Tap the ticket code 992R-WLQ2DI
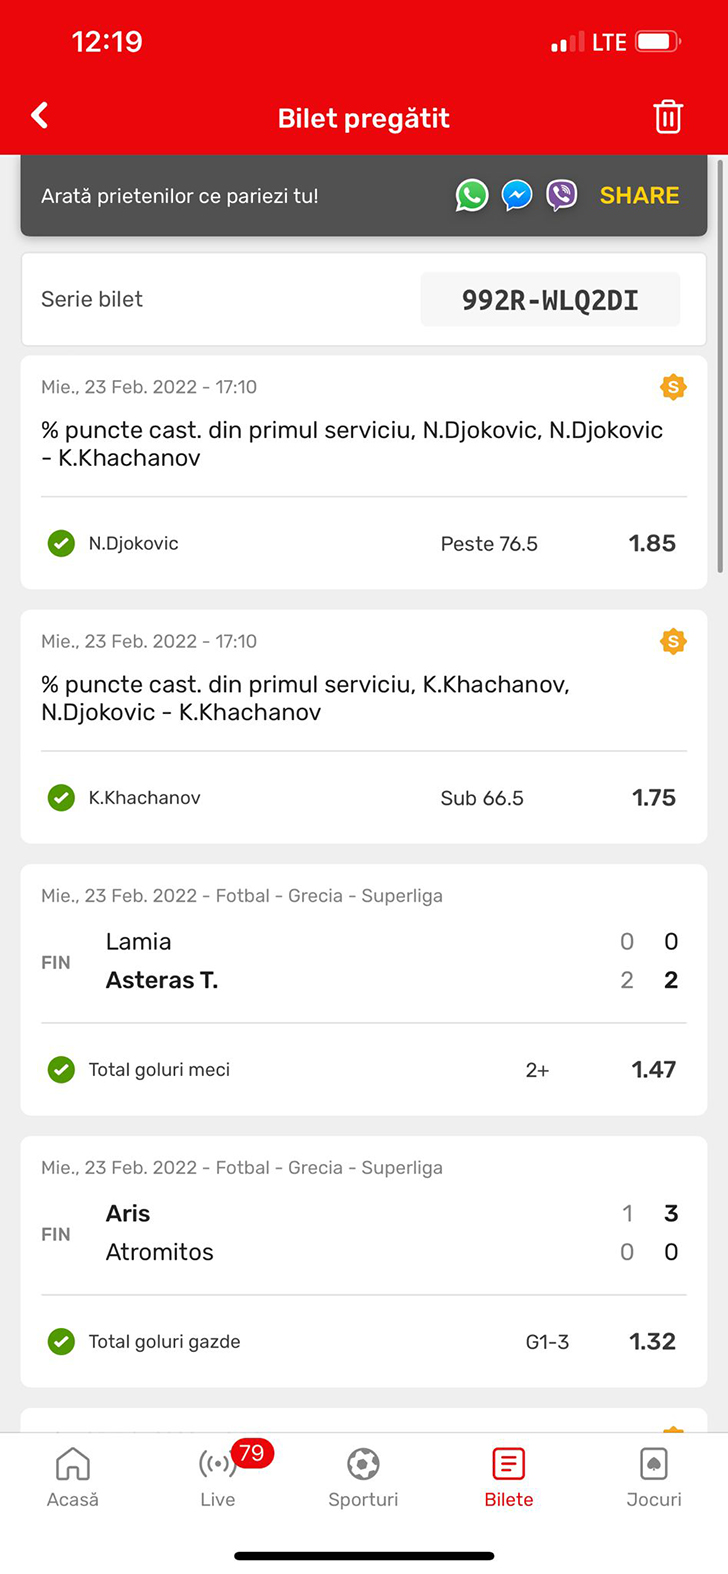Viewport: 728px width, 1574px height. point(550,300)
